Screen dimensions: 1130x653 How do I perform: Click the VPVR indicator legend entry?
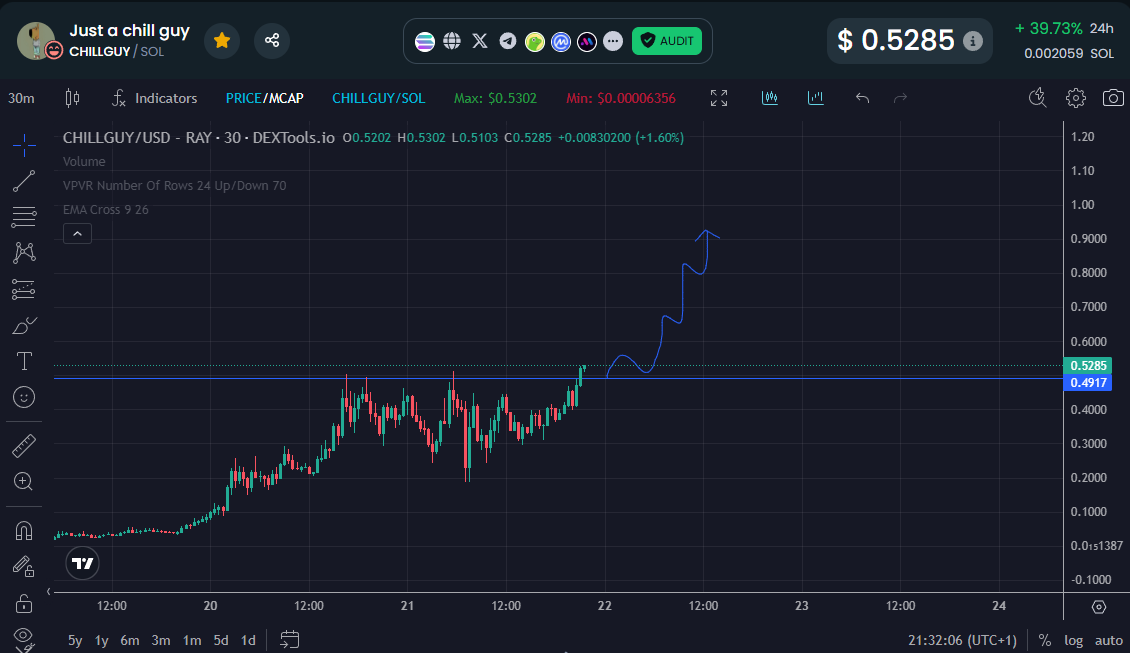click(174, 185)
